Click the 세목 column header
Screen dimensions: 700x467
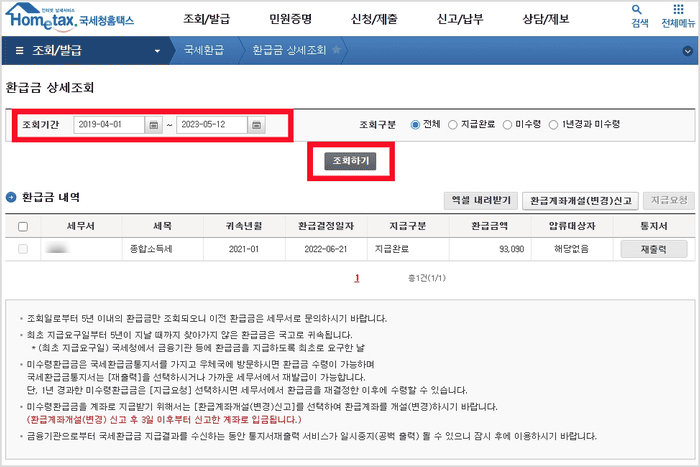[x=162, y=226]
